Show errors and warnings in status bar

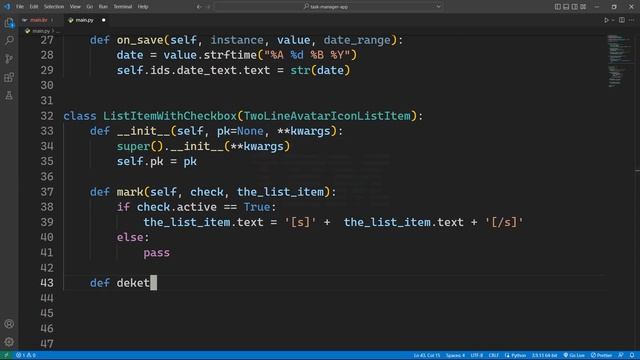(25, 355)
